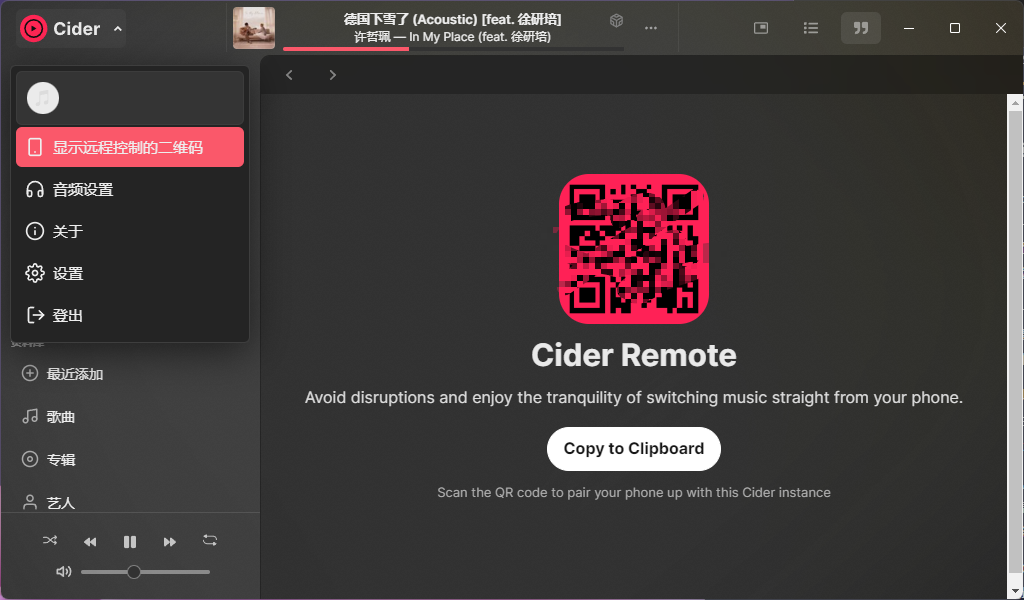Viewport: 1024px width, 600px height.
Task: Open the lyrics panel with the quote icon
Action: pos(861,28)
